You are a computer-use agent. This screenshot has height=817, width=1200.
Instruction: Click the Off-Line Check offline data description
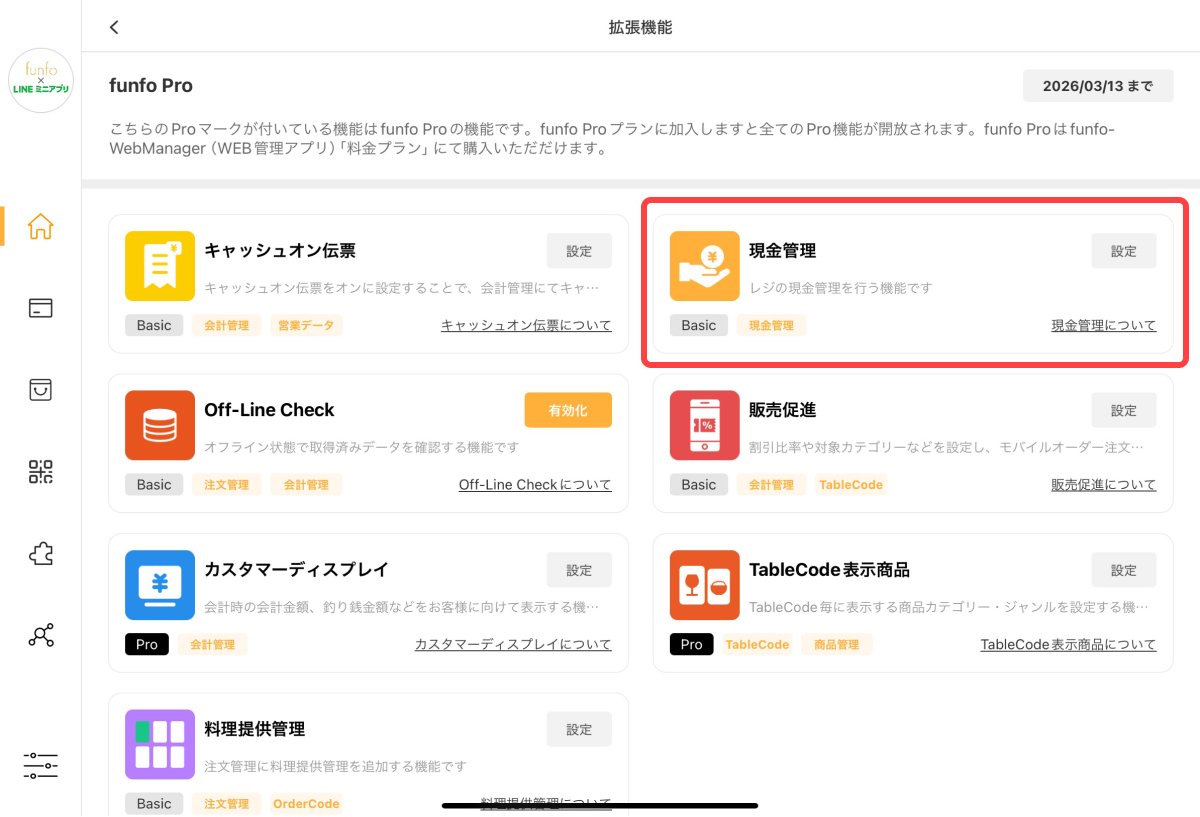362,447
